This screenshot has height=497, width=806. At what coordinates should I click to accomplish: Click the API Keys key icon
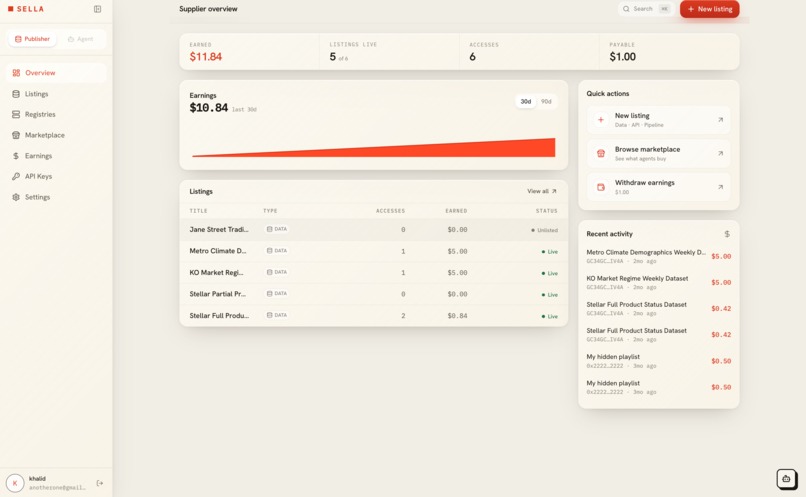coord(16,176)
